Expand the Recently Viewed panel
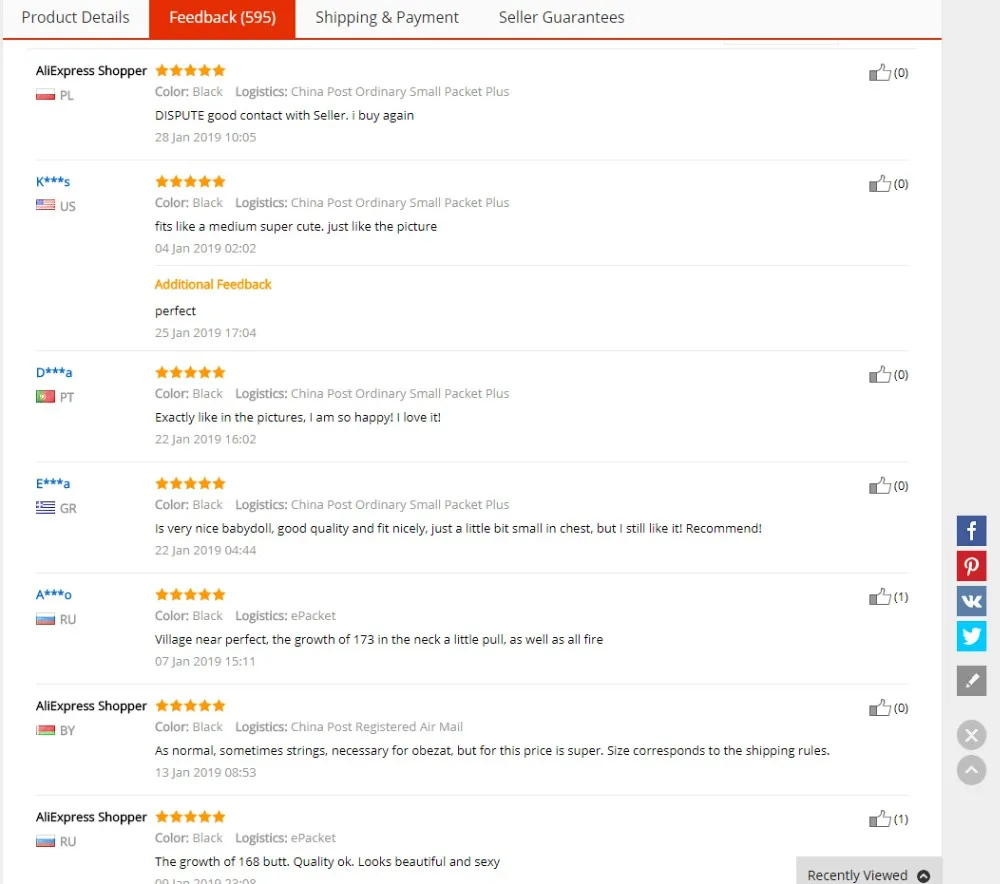Image resolution: width=1000 pixels, height=884 pixels. pyautogui.click(x=869, y=874)
